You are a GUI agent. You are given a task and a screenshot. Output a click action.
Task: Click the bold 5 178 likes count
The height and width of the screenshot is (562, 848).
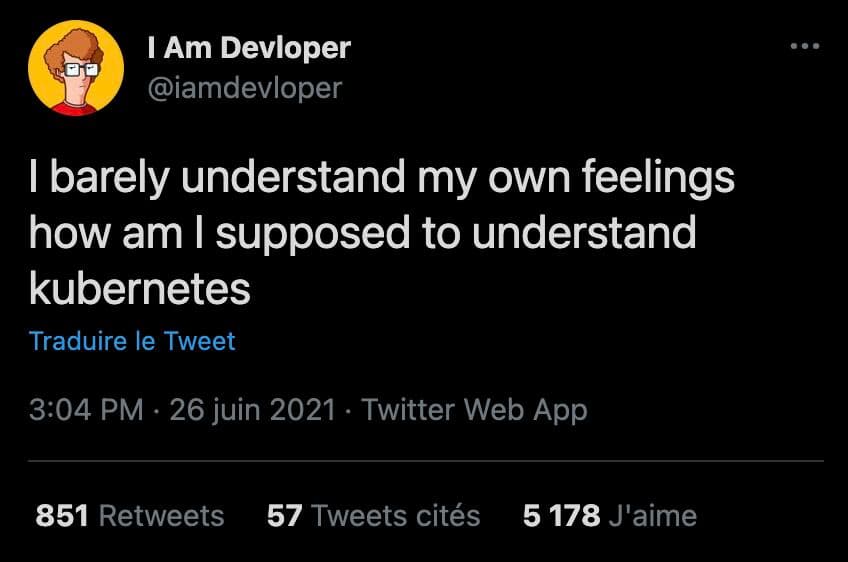coord(561,515)
